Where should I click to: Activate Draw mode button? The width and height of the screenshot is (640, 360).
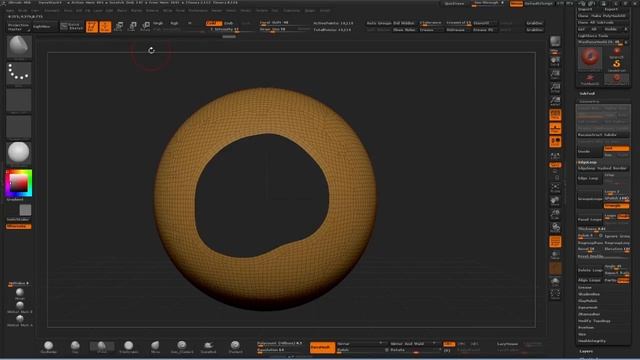(105, 27)
